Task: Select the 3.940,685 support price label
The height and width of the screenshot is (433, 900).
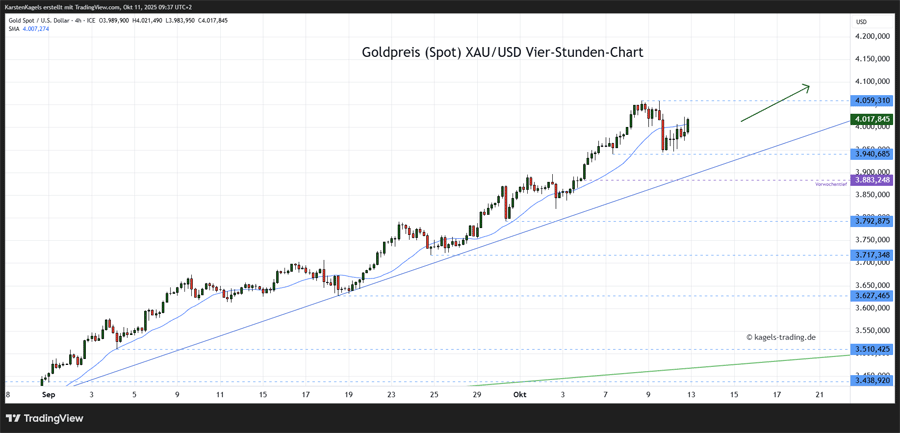Action: pos(871,154)
